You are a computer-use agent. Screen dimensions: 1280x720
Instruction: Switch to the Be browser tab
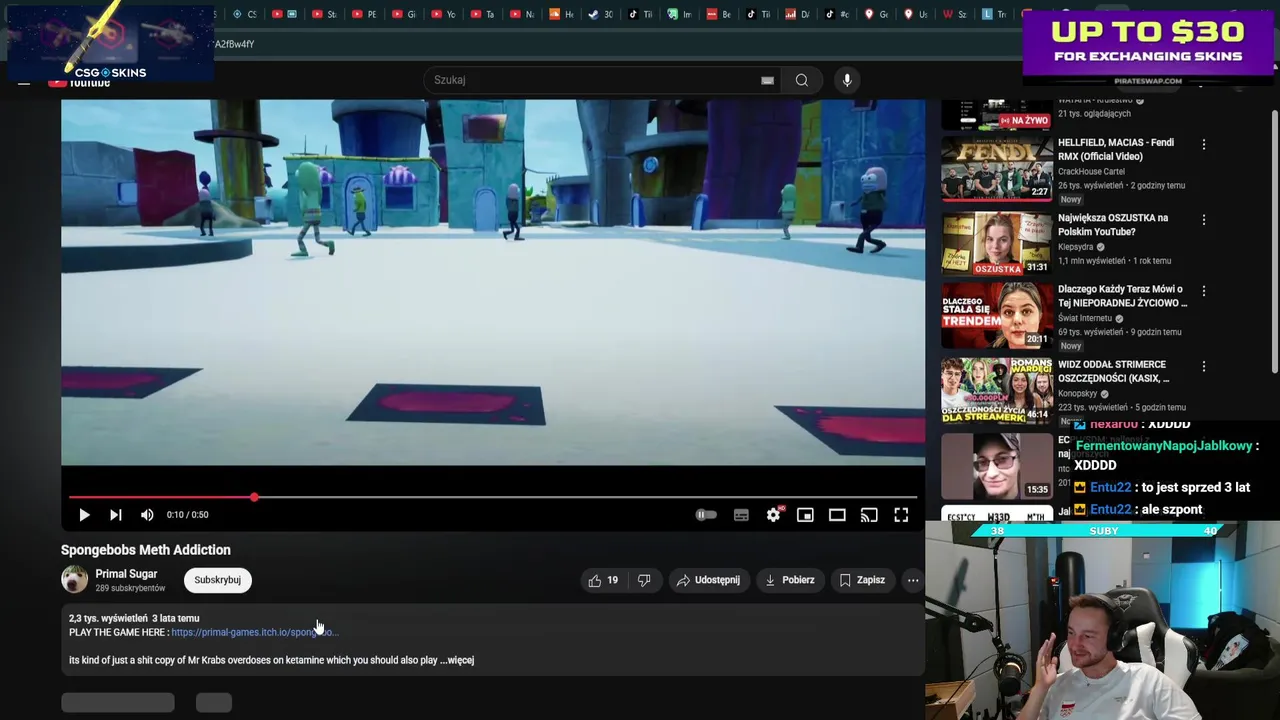[719, 14]
